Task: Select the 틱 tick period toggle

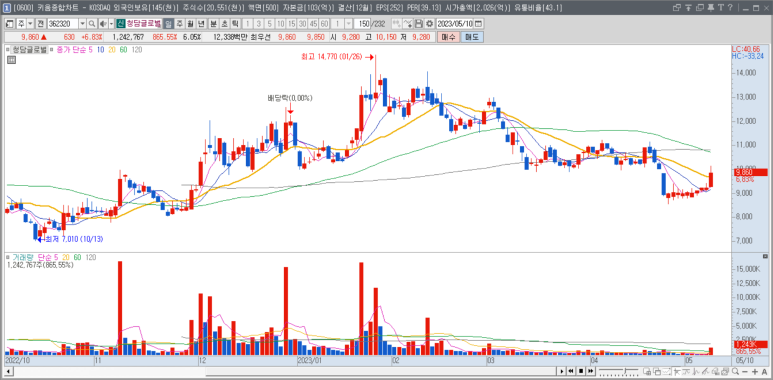Action: [x=235, y=24]
